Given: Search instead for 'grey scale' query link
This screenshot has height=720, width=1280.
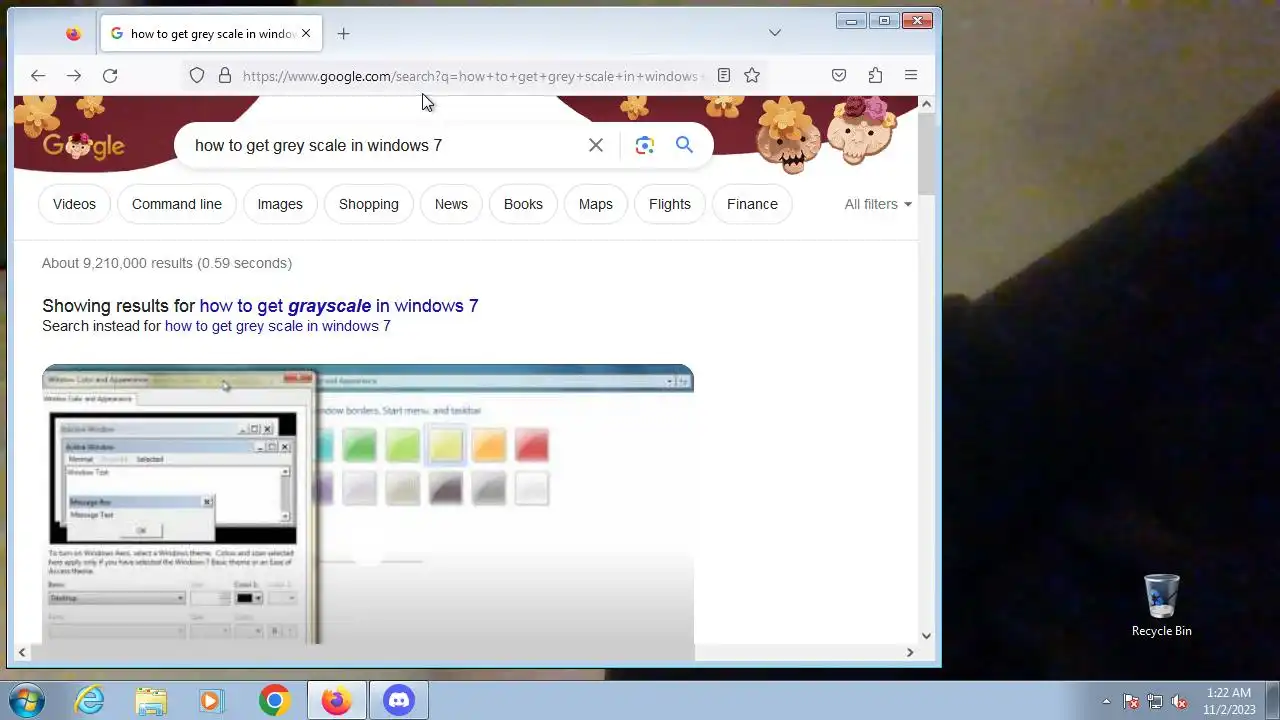Looking at the screenshot, I should pos(277,326).
